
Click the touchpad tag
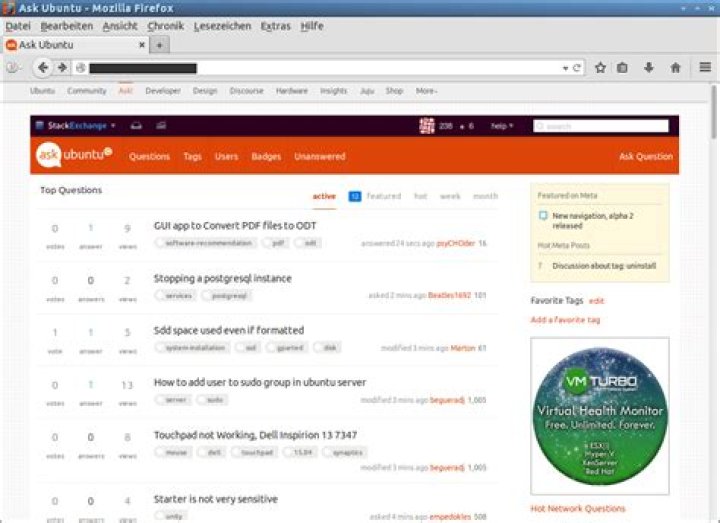254,453
